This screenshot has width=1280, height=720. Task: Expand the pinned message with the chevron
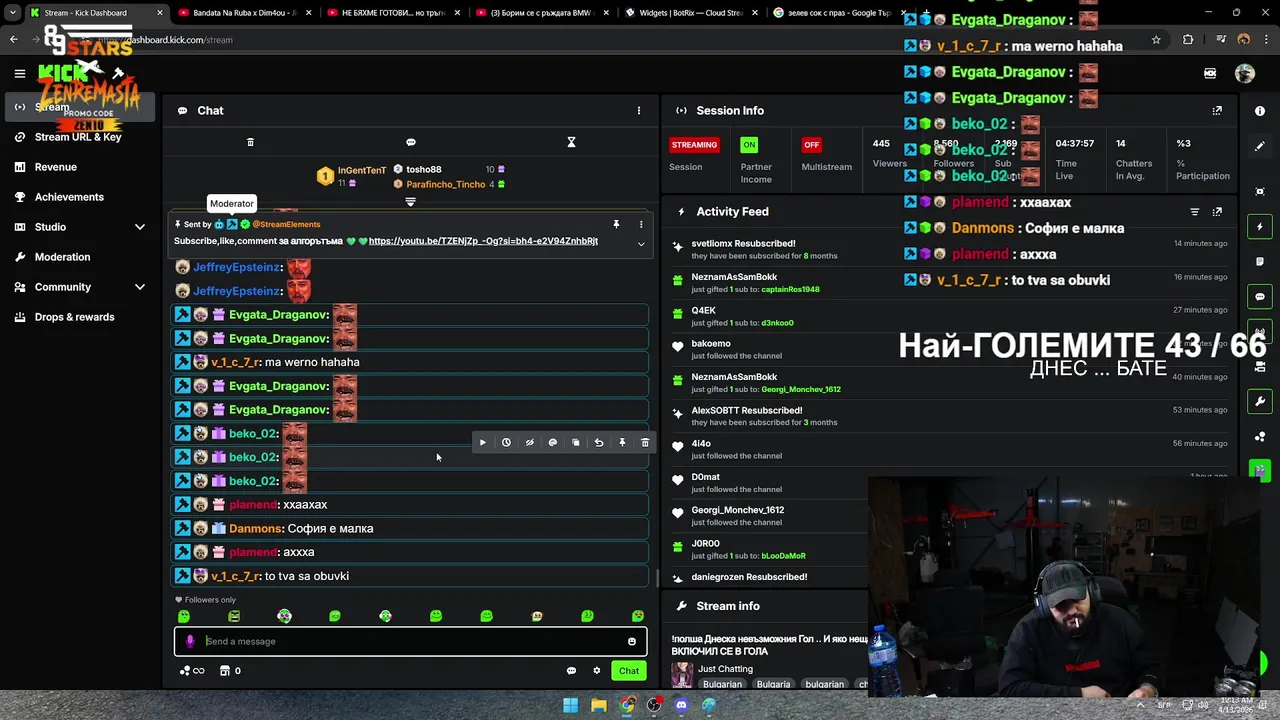click(641, 243)
